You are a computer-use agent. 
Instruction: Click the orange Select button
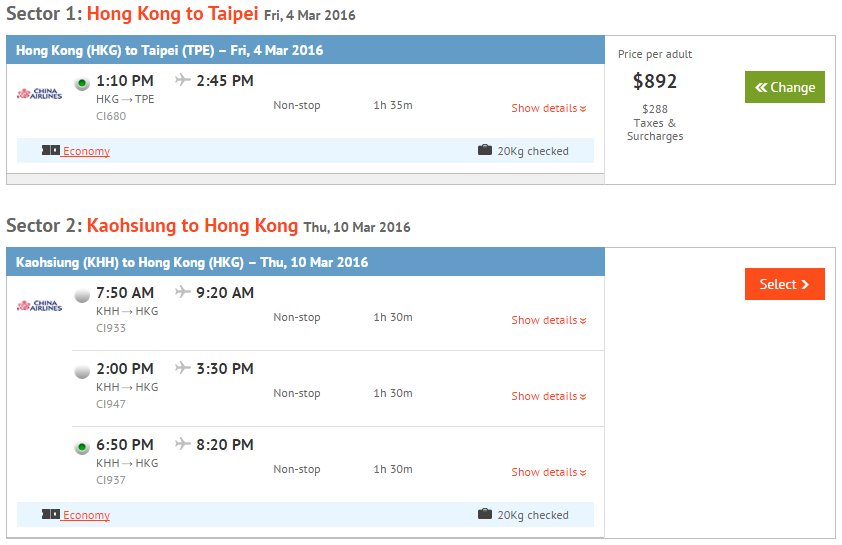coord(785,284)
